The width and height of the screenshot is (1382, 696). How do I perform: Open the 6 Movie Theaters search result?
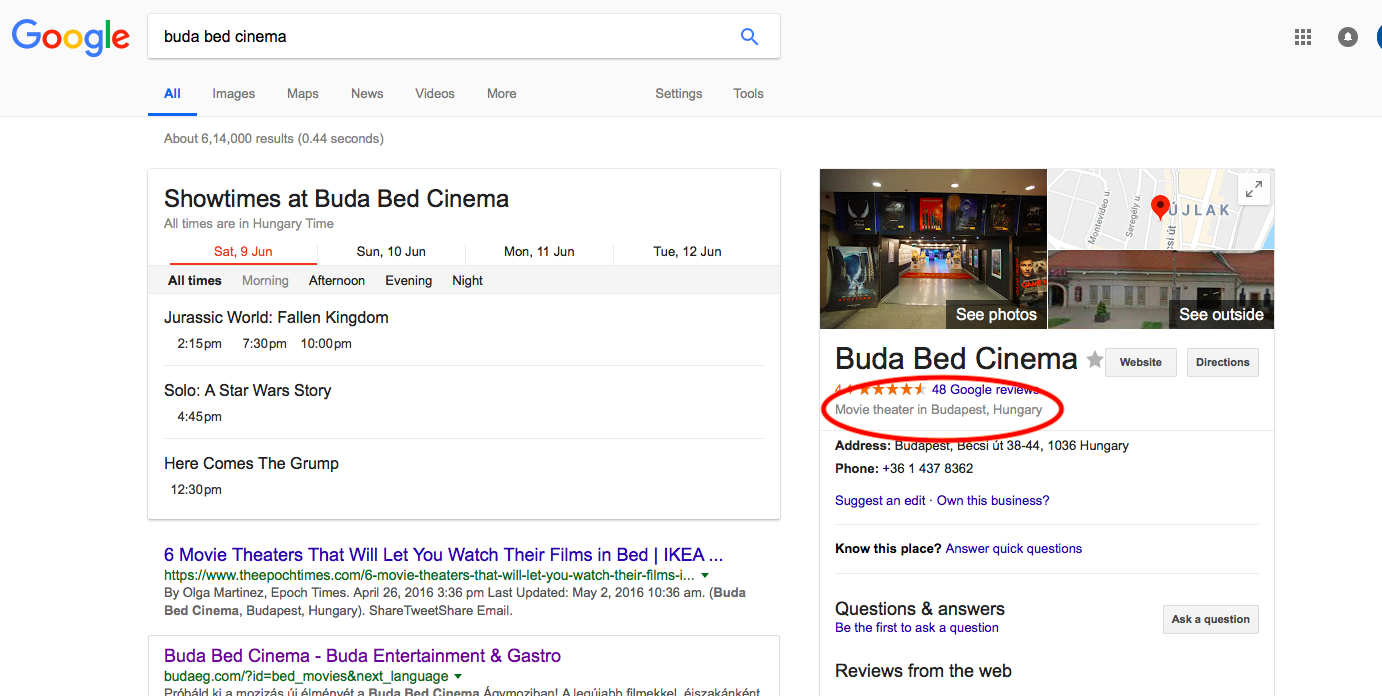click(x=443, y=554)
